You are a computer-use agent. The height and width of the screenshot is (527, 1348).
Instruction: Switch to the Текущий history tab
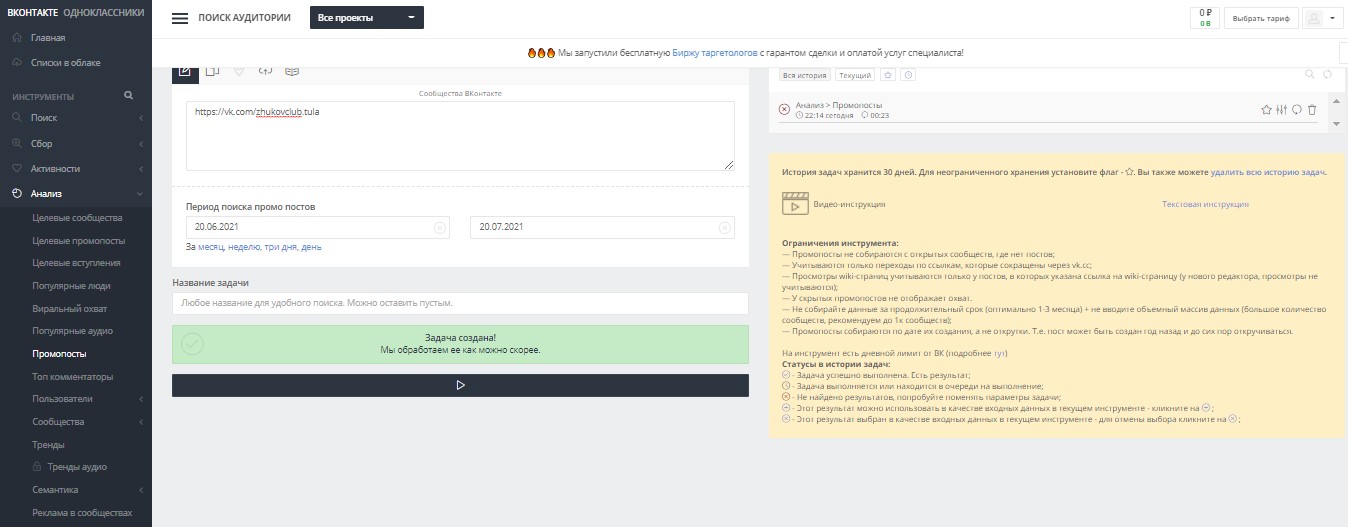click(x=855, y=75)
